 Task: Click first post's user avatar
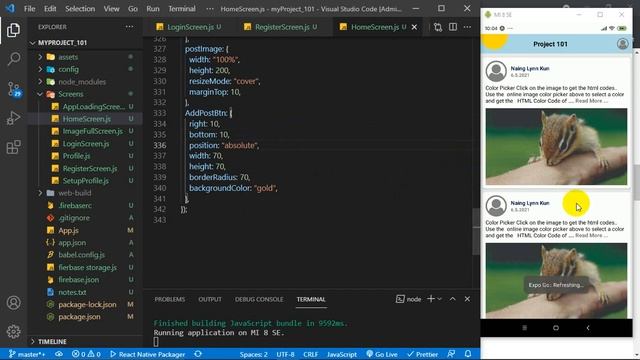coord(496,71)
